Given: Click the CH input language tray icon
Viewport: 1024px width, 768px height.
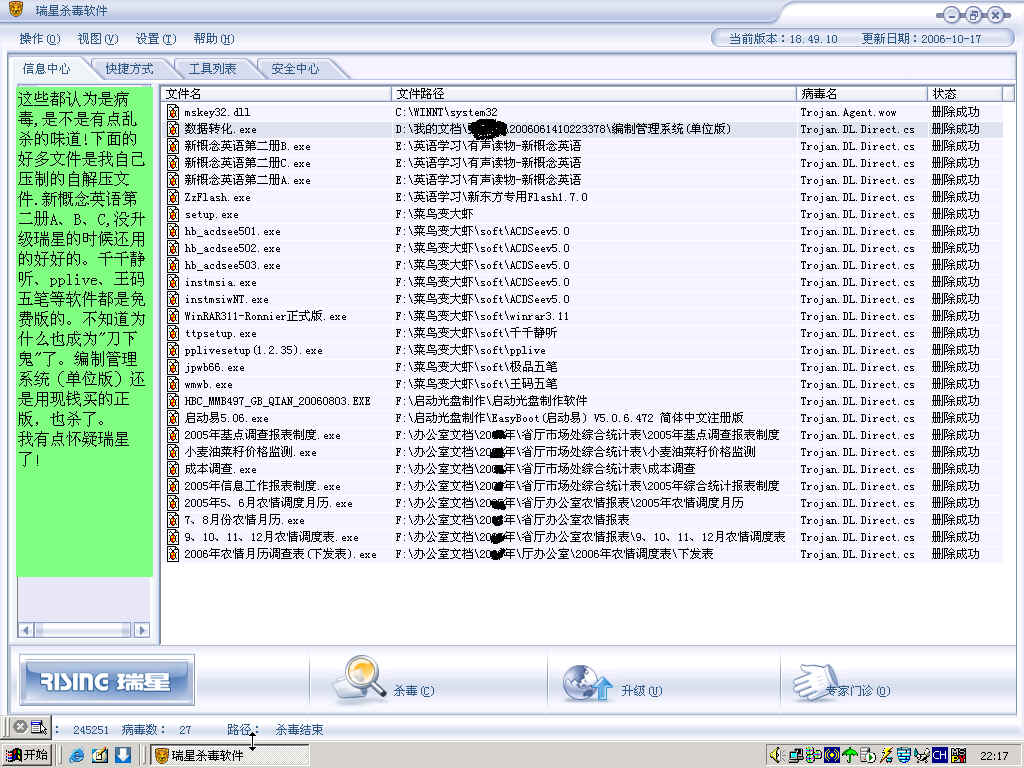Looking at the screenshot, I should (940, 756).
